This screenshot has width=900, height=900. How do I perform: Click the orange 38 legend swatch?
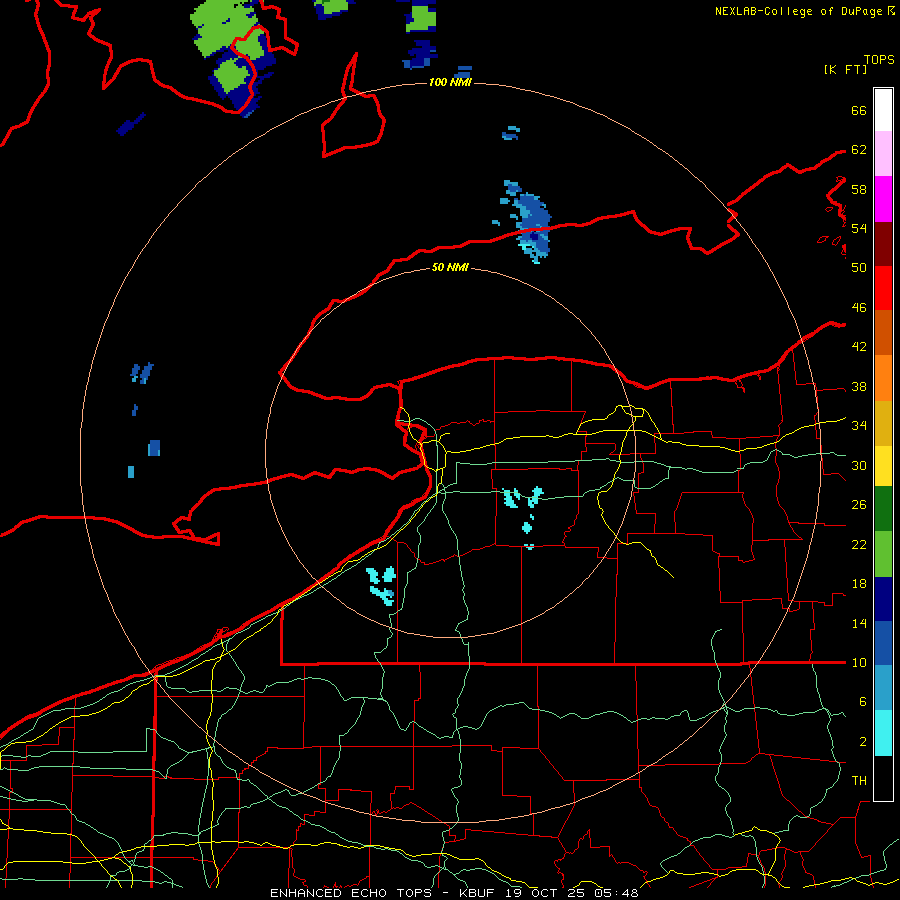click(883, 378)
